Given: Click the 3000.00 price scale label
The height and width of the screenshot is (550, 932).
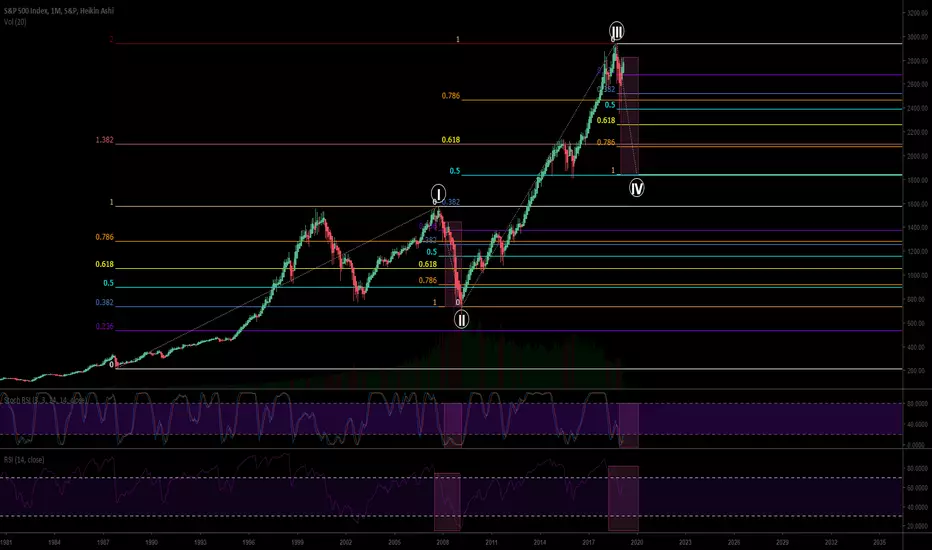Looking at the screenshot, I should click(x=918, y=37).
